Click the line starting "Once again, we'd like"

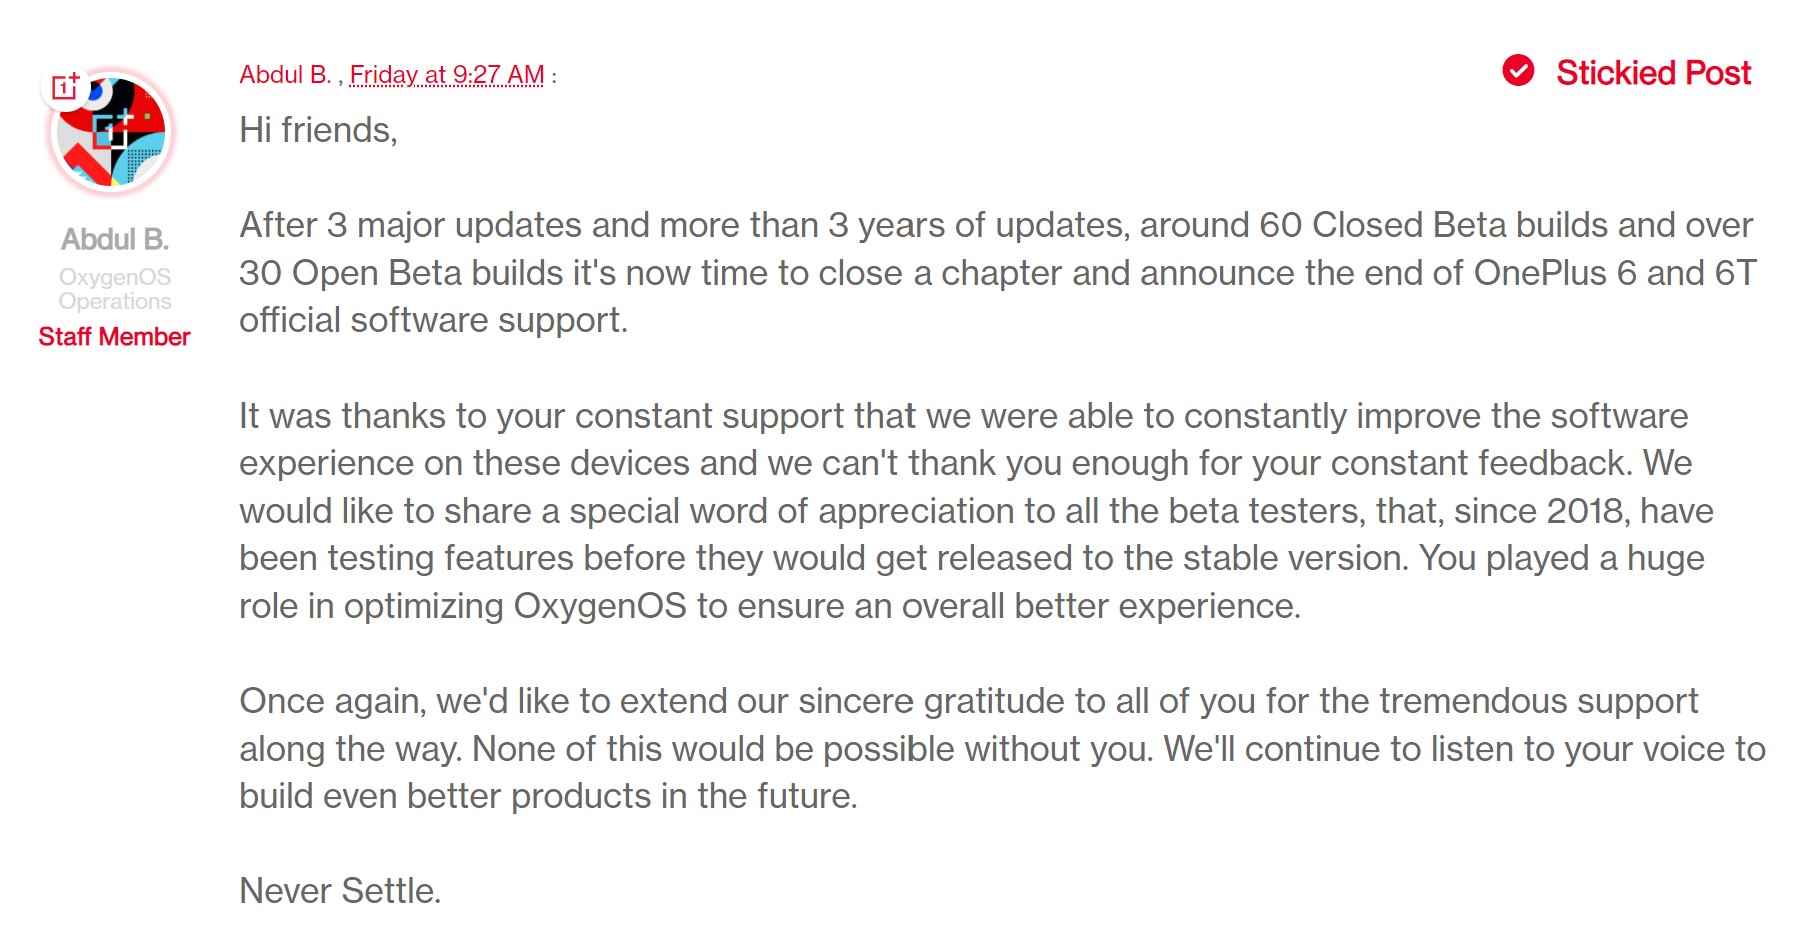click(x=968, y=701)
